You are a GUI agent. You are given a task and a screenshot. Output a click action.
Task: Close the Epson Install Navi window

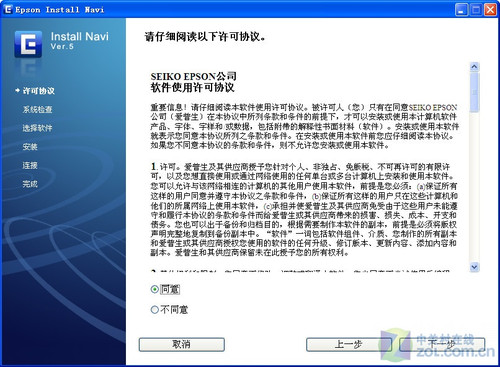490,9
